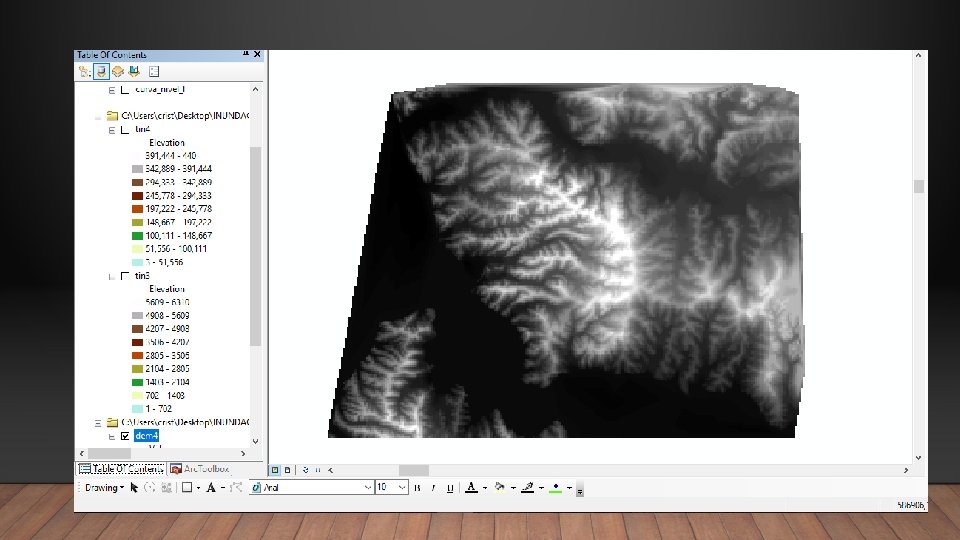Apply bold text formatting
The height and width of the screenshot is (540, 960).
418,487
